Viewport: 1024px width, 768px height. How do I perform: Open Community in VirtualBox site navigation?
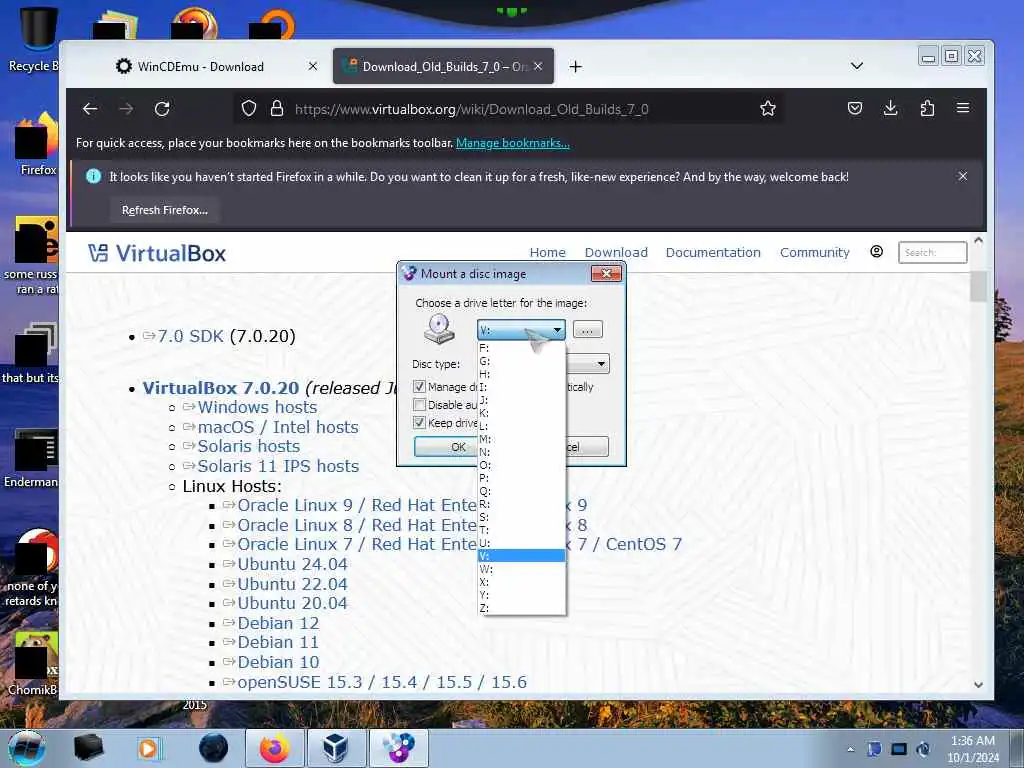coord(814,252)
